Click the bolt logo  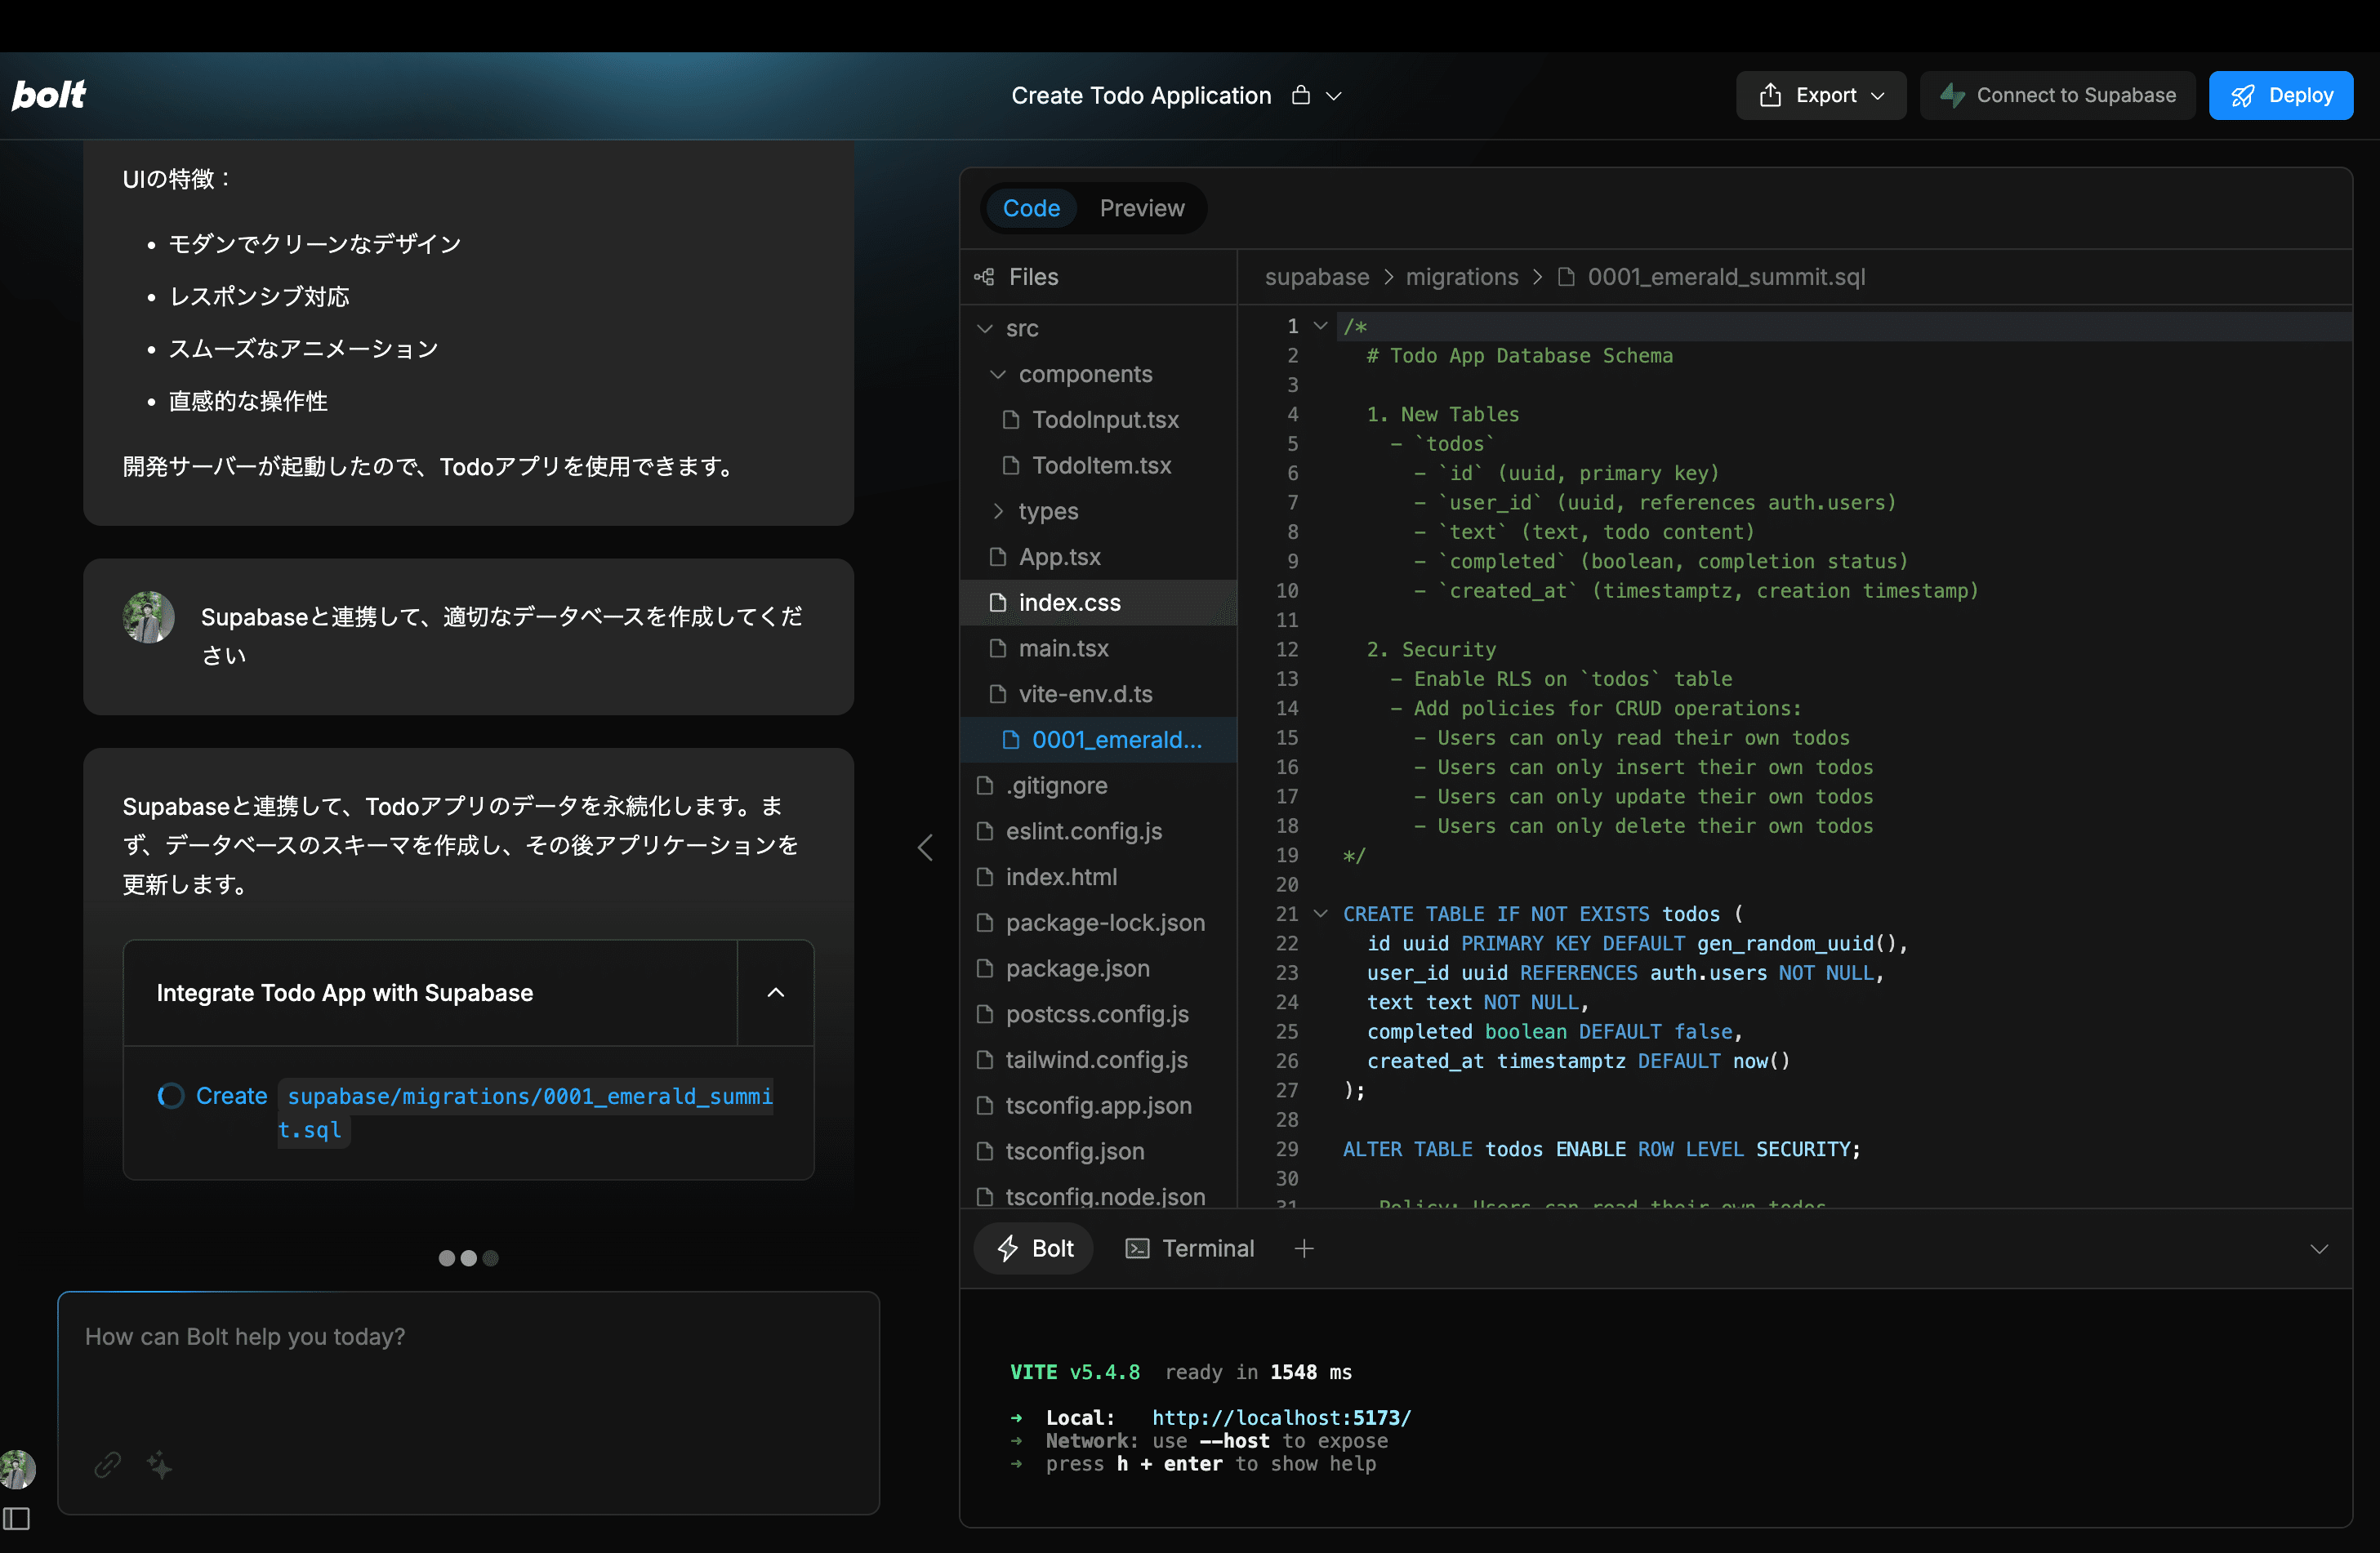(48, 95)
